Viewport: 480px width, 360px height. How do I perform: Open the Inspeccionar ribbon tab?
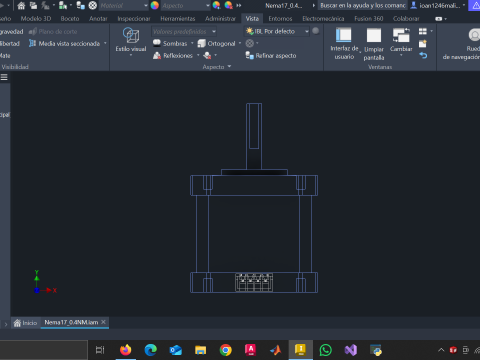[x=134, y=19]
